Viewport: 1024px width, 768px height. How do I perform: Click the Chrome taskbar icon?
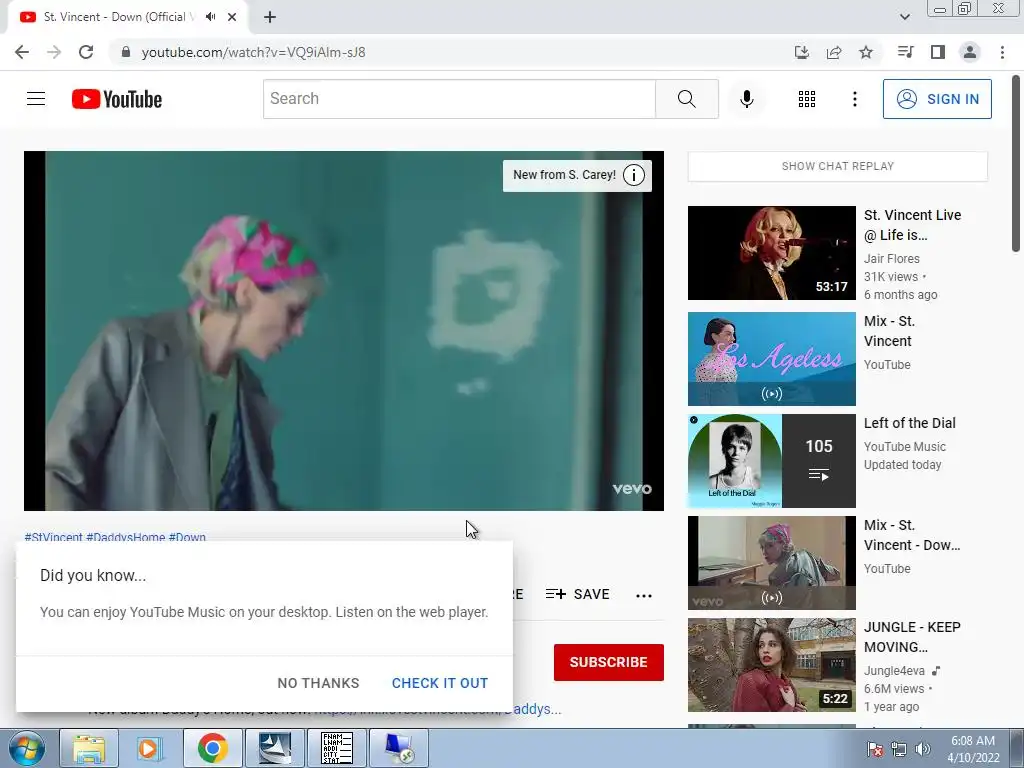click(x=212, y=748)
